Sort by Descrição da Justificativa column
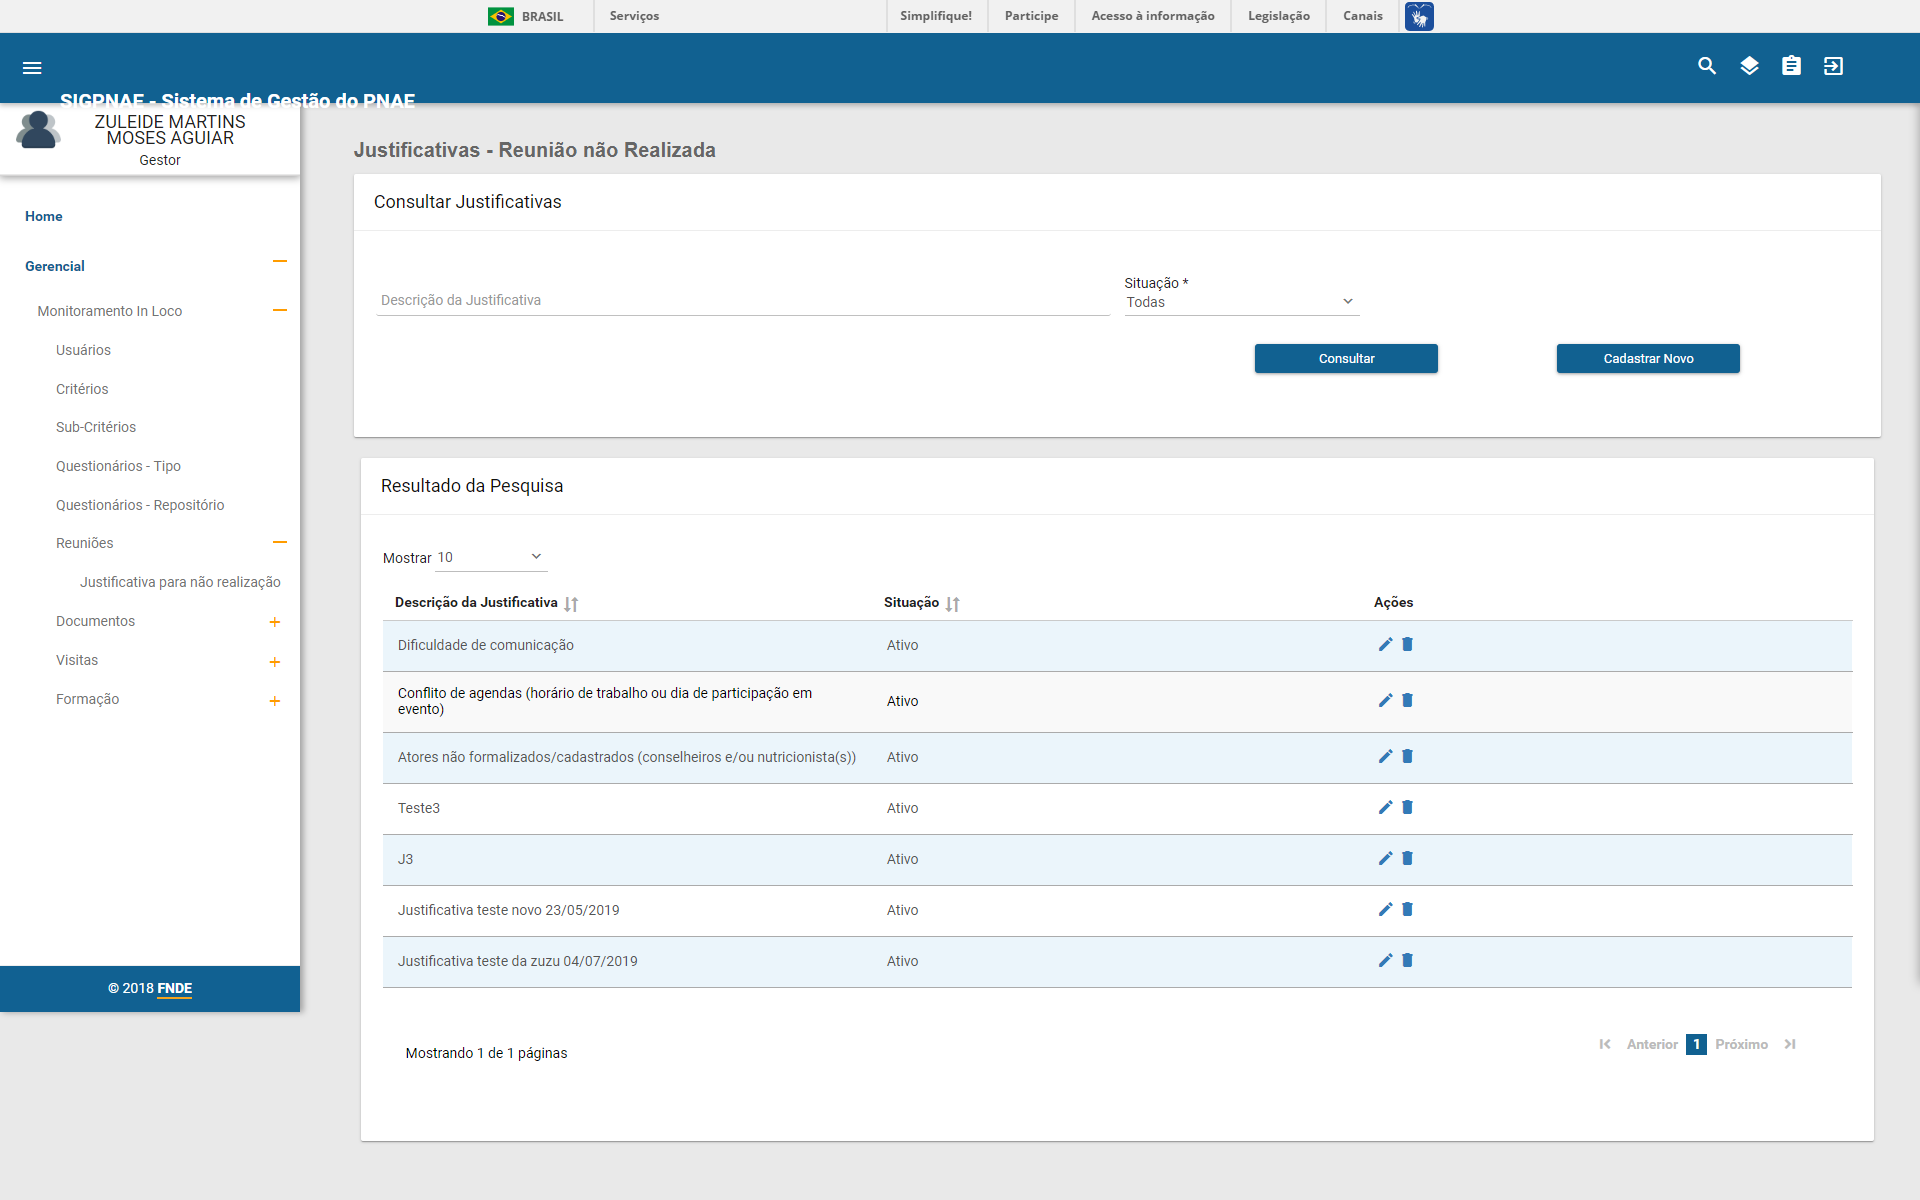This screenshot has width=1920, height=1200. tap(571, 604)
